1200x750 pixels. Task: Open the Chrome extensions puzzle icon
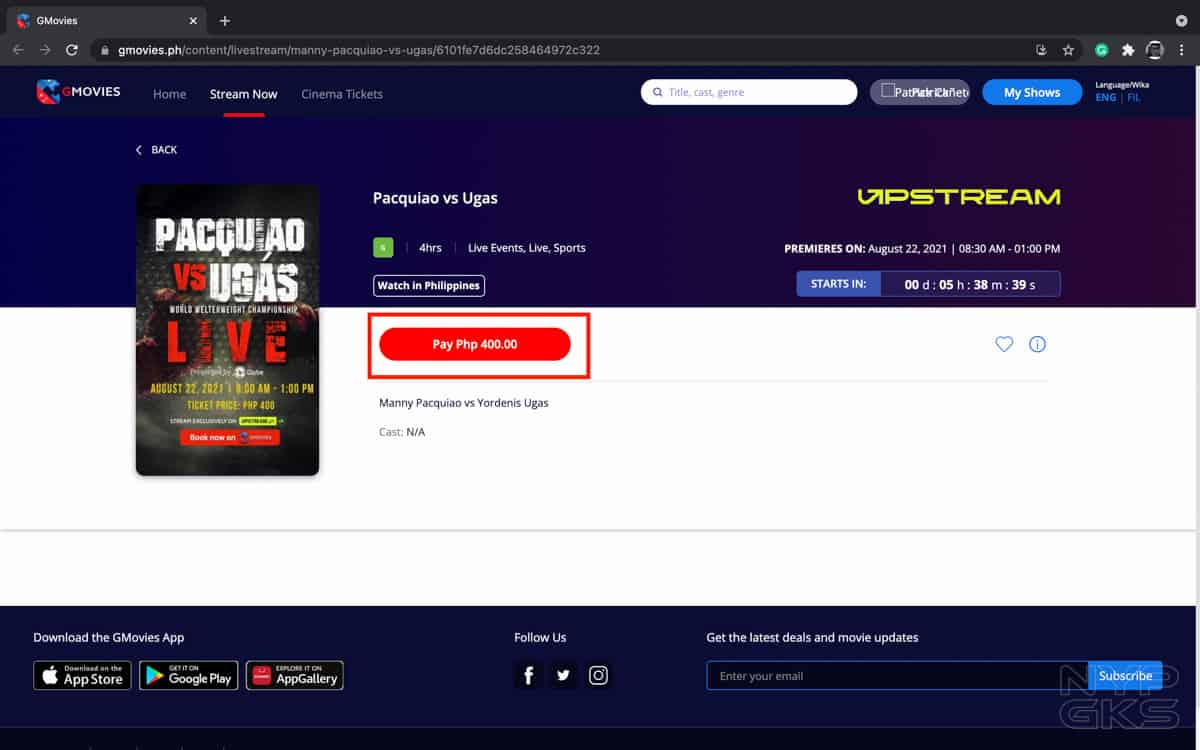1128,49
